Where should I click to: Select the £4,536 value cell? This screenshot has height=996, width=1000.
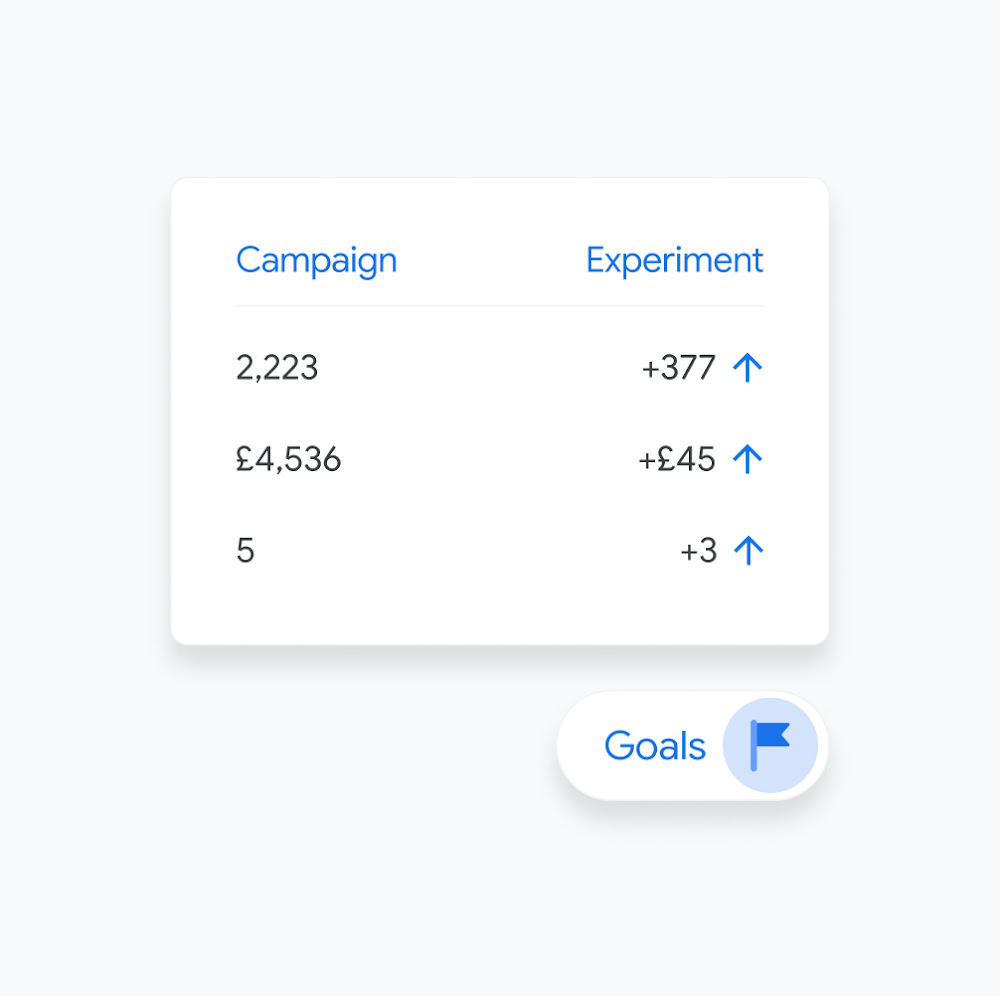[288, 459]
